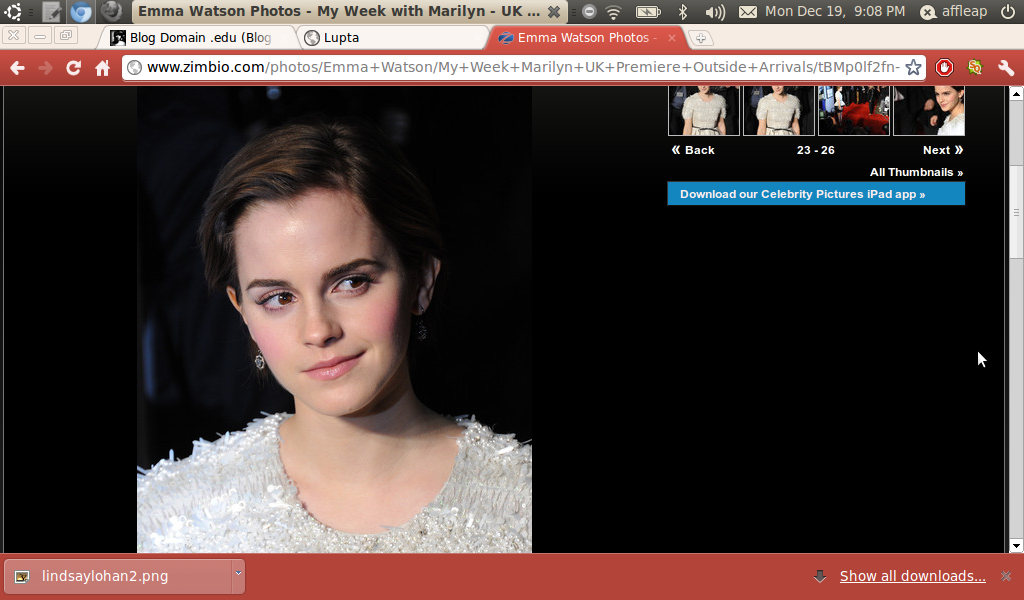Screen dimensions: 1024x600
Task: Open the power session menu icon
Action: (1008, 12)
